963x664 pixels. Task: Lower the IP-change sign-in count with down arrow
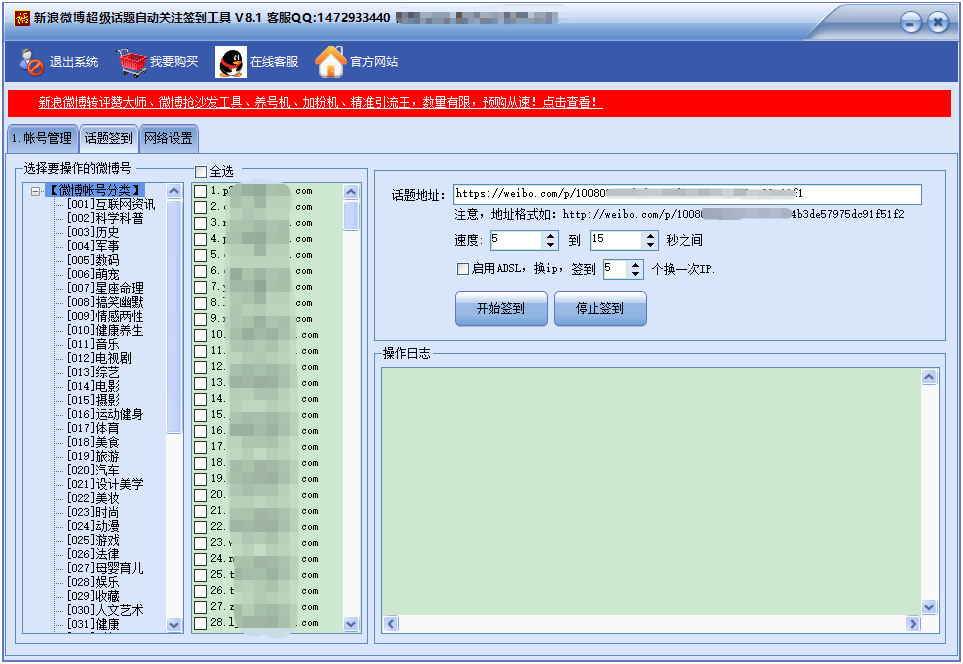coord(636,273)
